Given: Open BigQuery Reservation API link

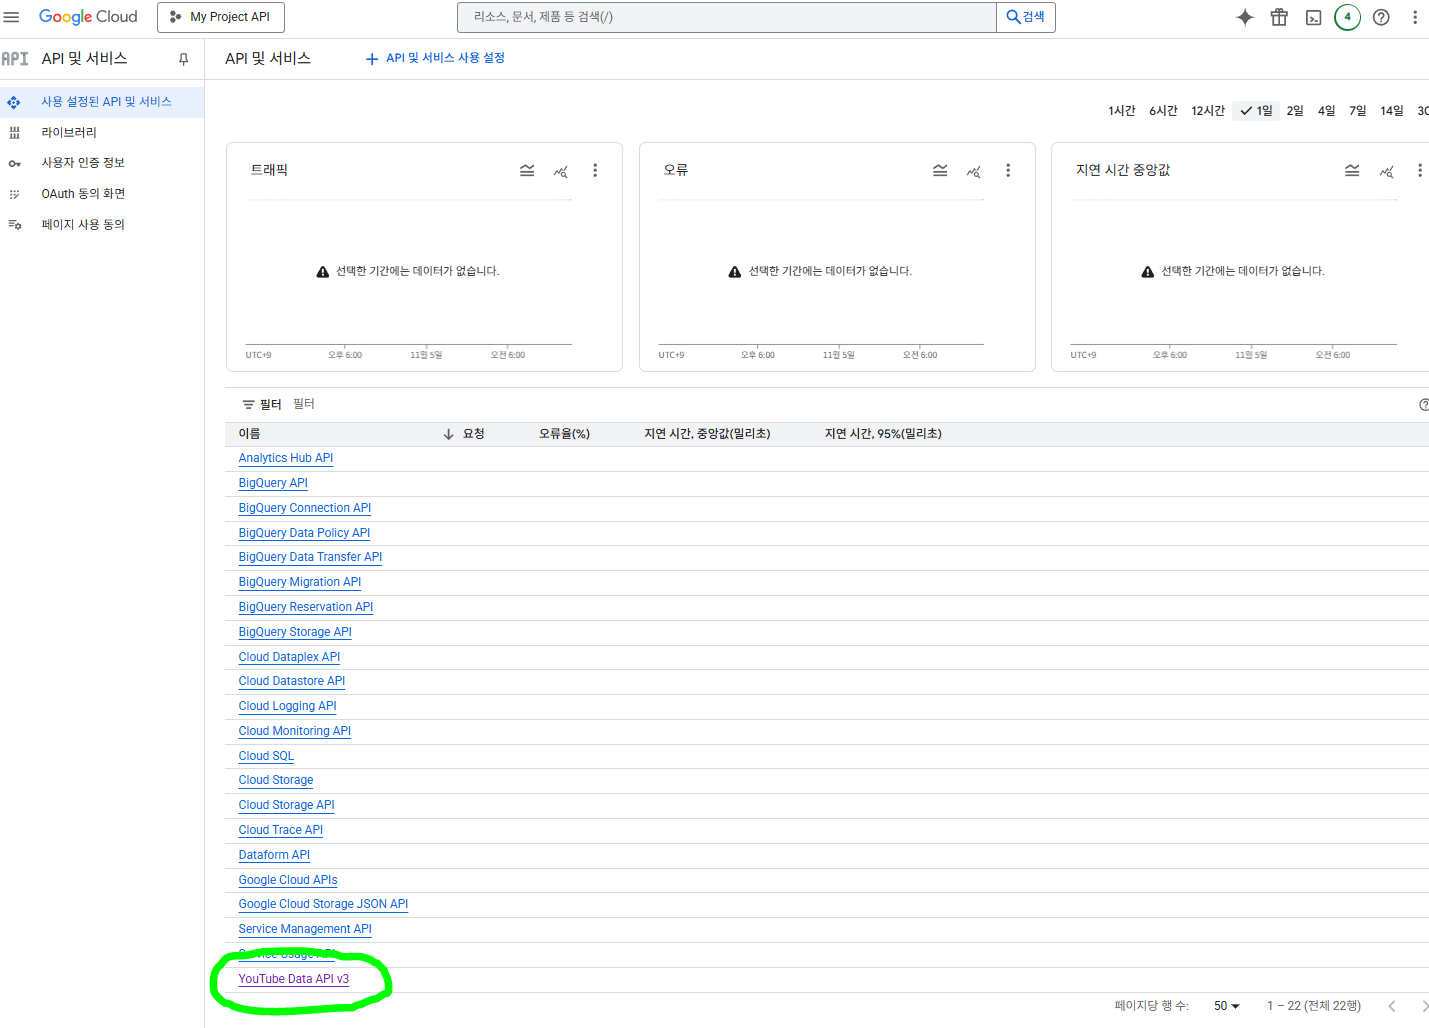Looking at the screenshot, I should point(306,607).
